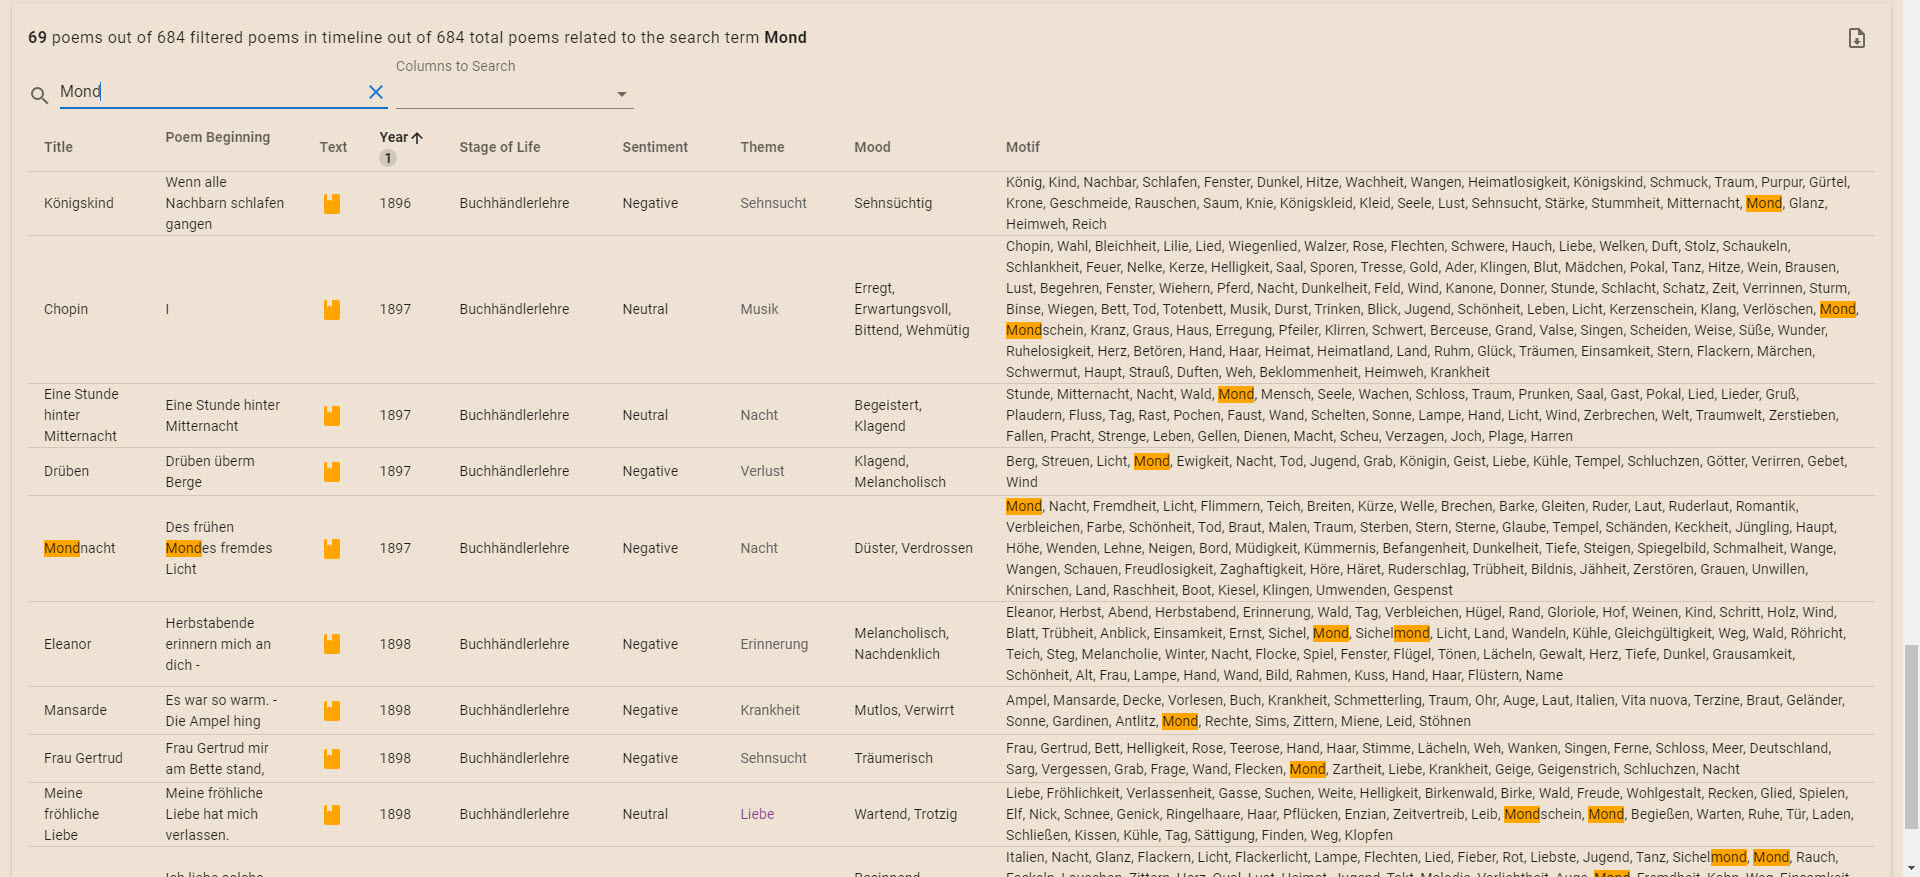Open text icon for Mondnacht poem
The height and width of the screenshot is (877, 1920).
pos(332,548)
